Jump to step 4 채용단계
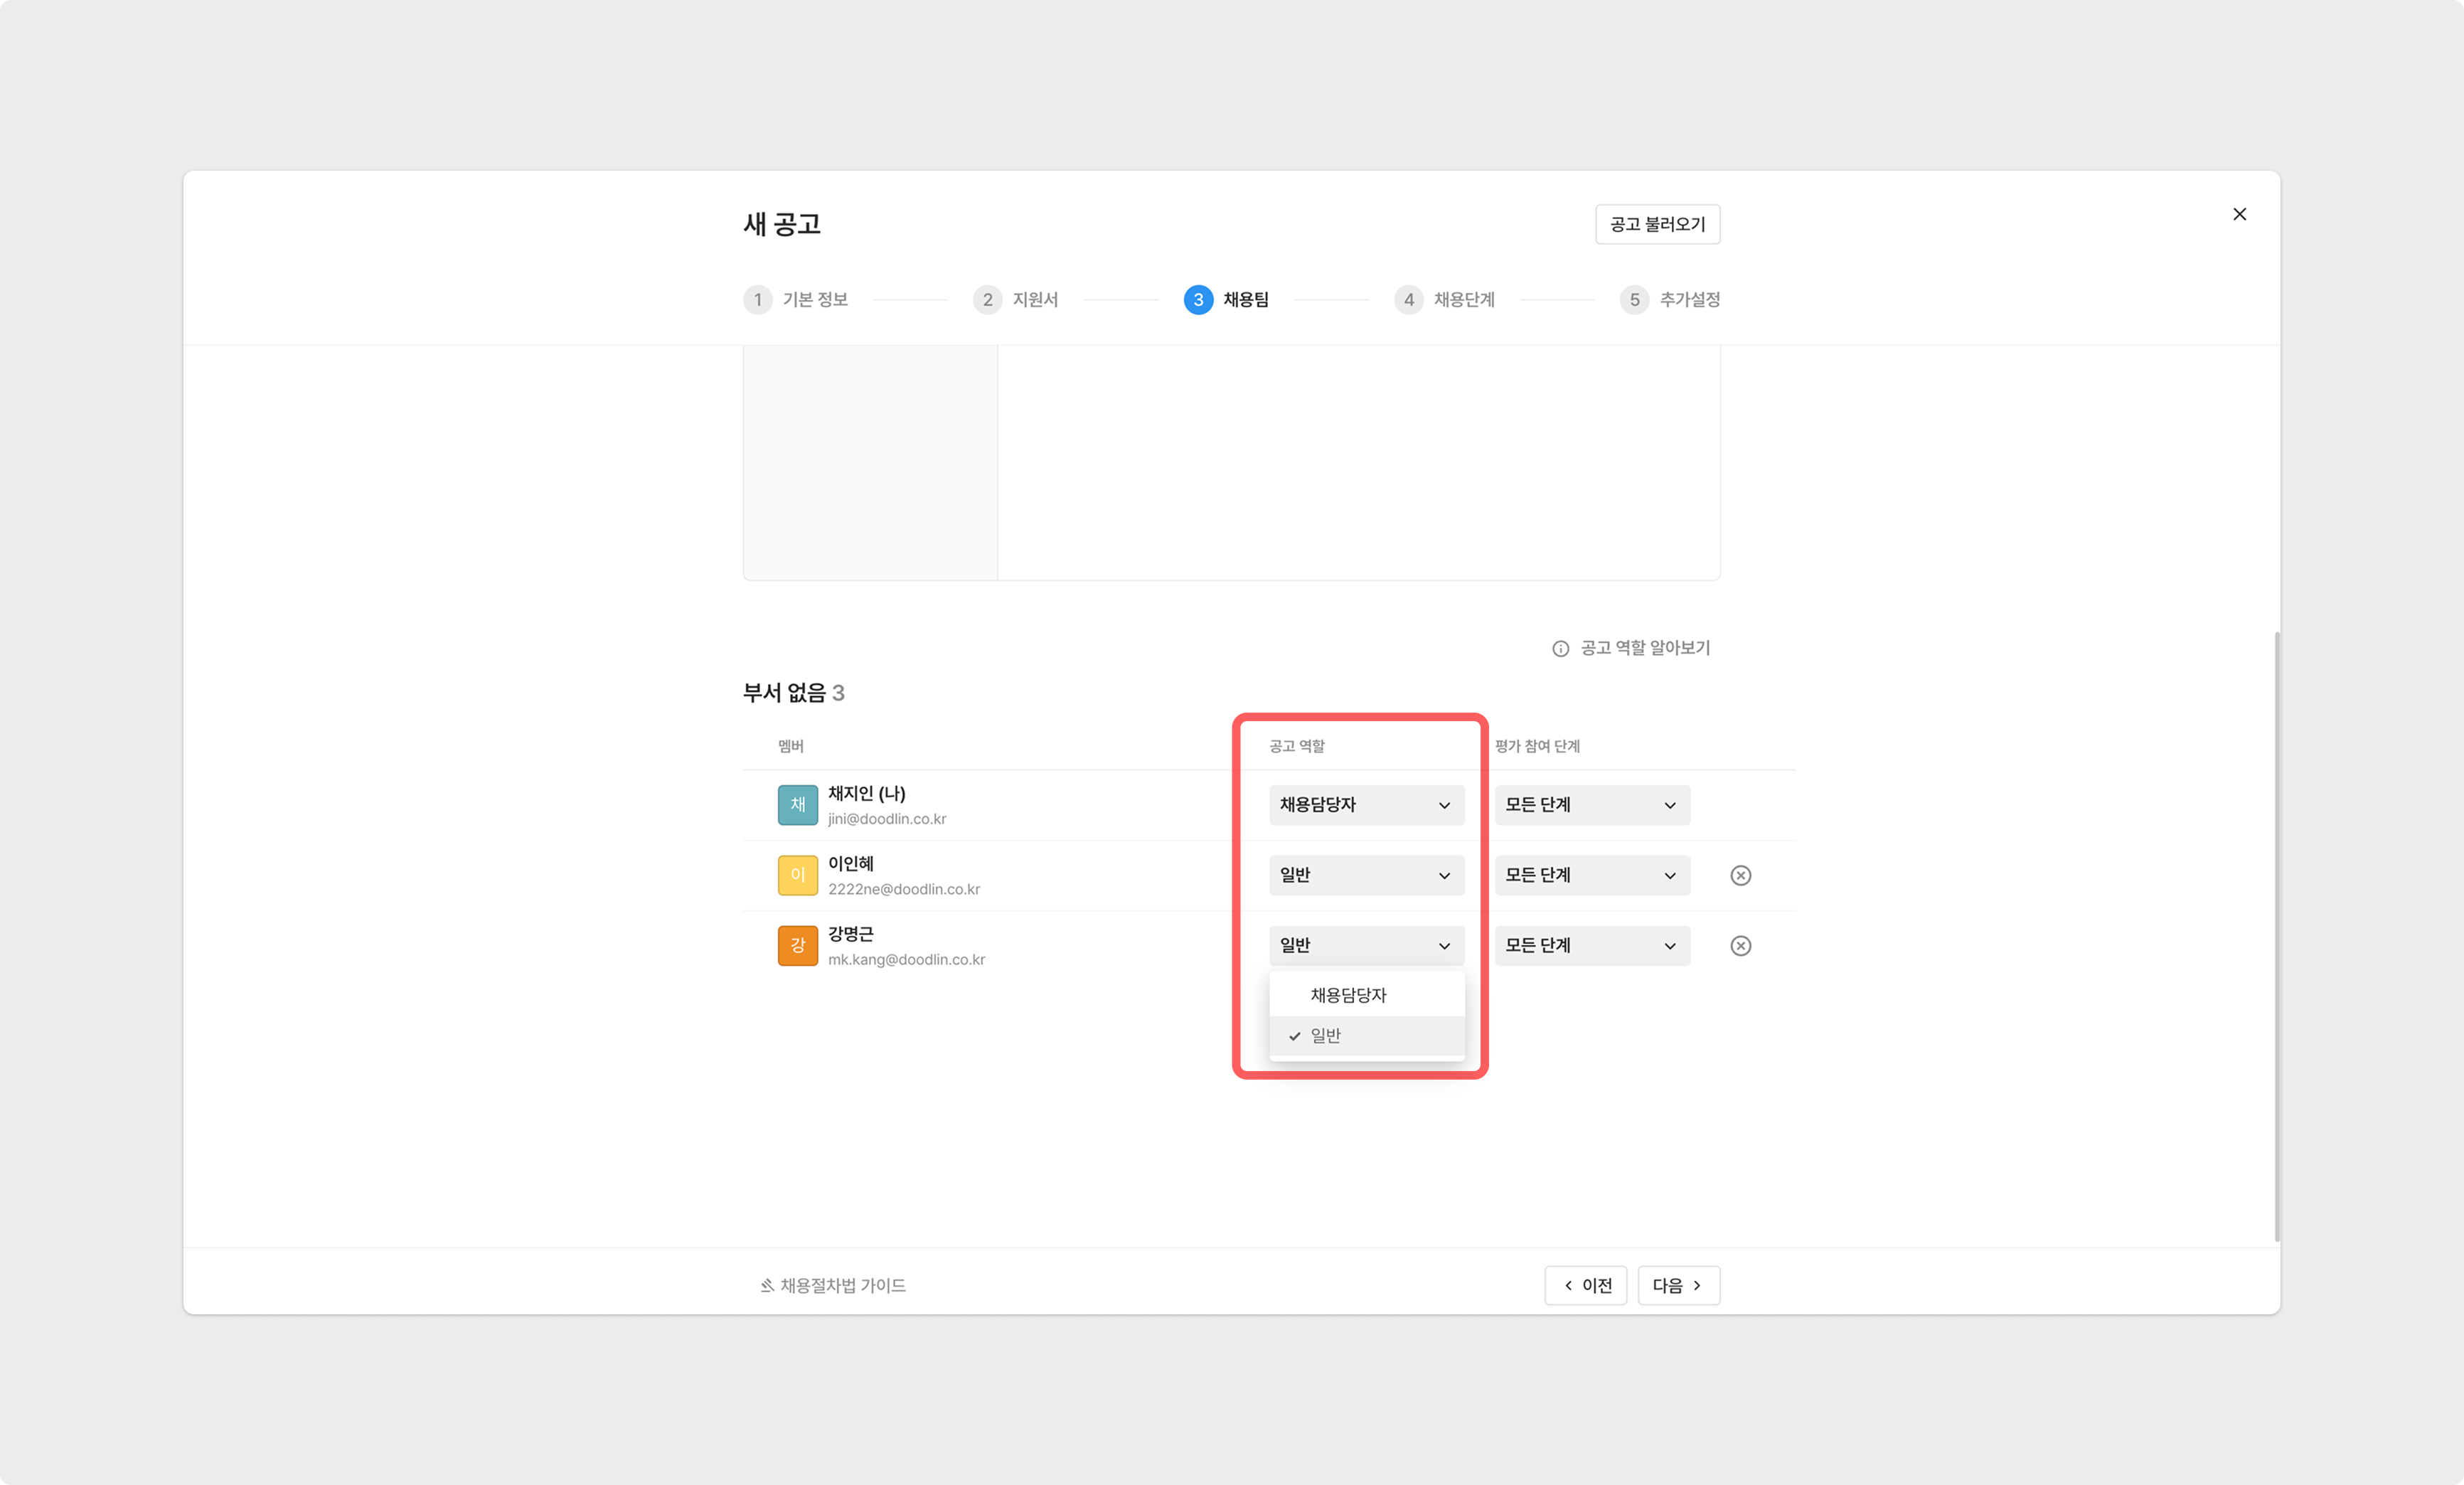This screenshot has height=1485, width=2464. 1463,300
